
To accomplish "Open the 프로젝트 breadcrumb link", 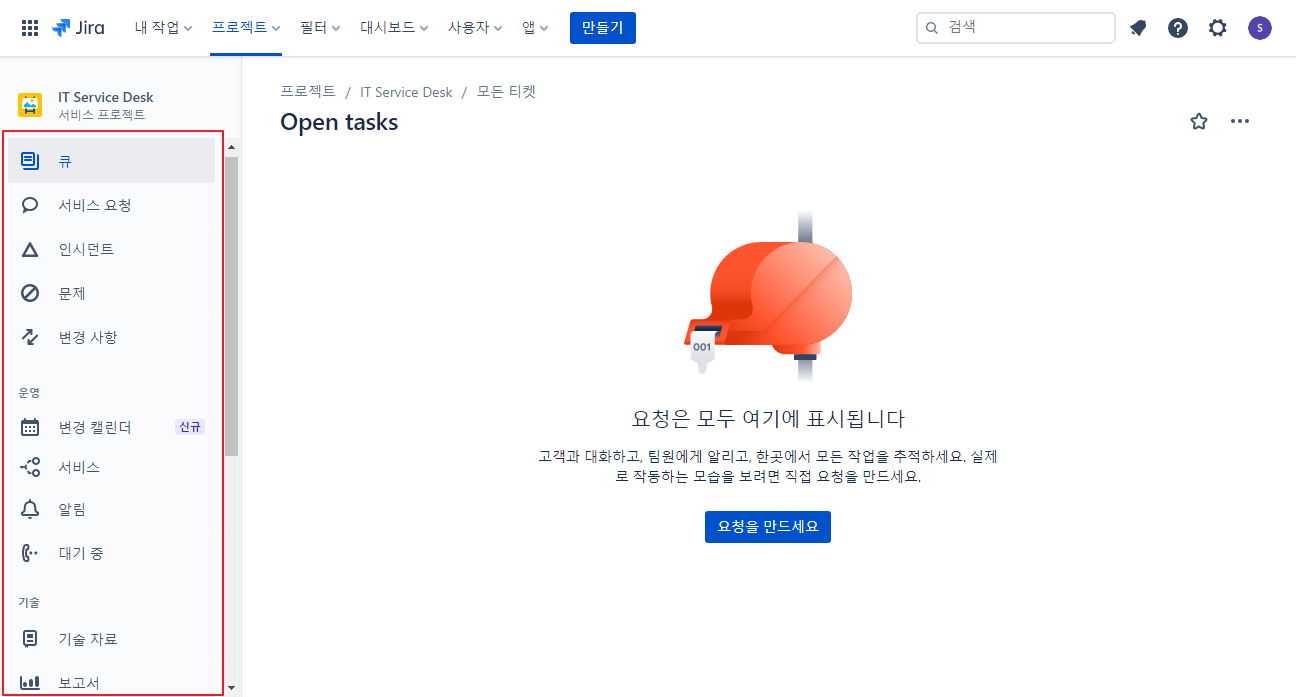I will pyautogui.click(x=308, y=92).
